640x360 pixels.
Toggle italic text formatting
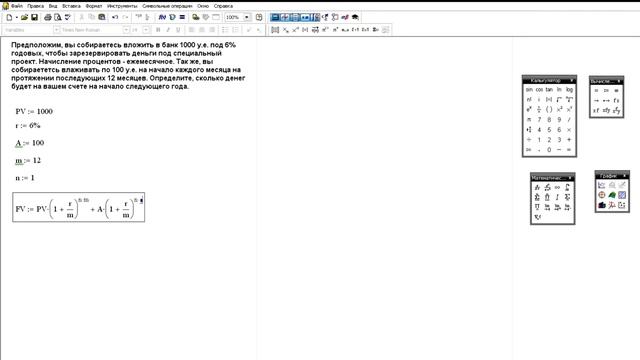click(x=168, y=30)
